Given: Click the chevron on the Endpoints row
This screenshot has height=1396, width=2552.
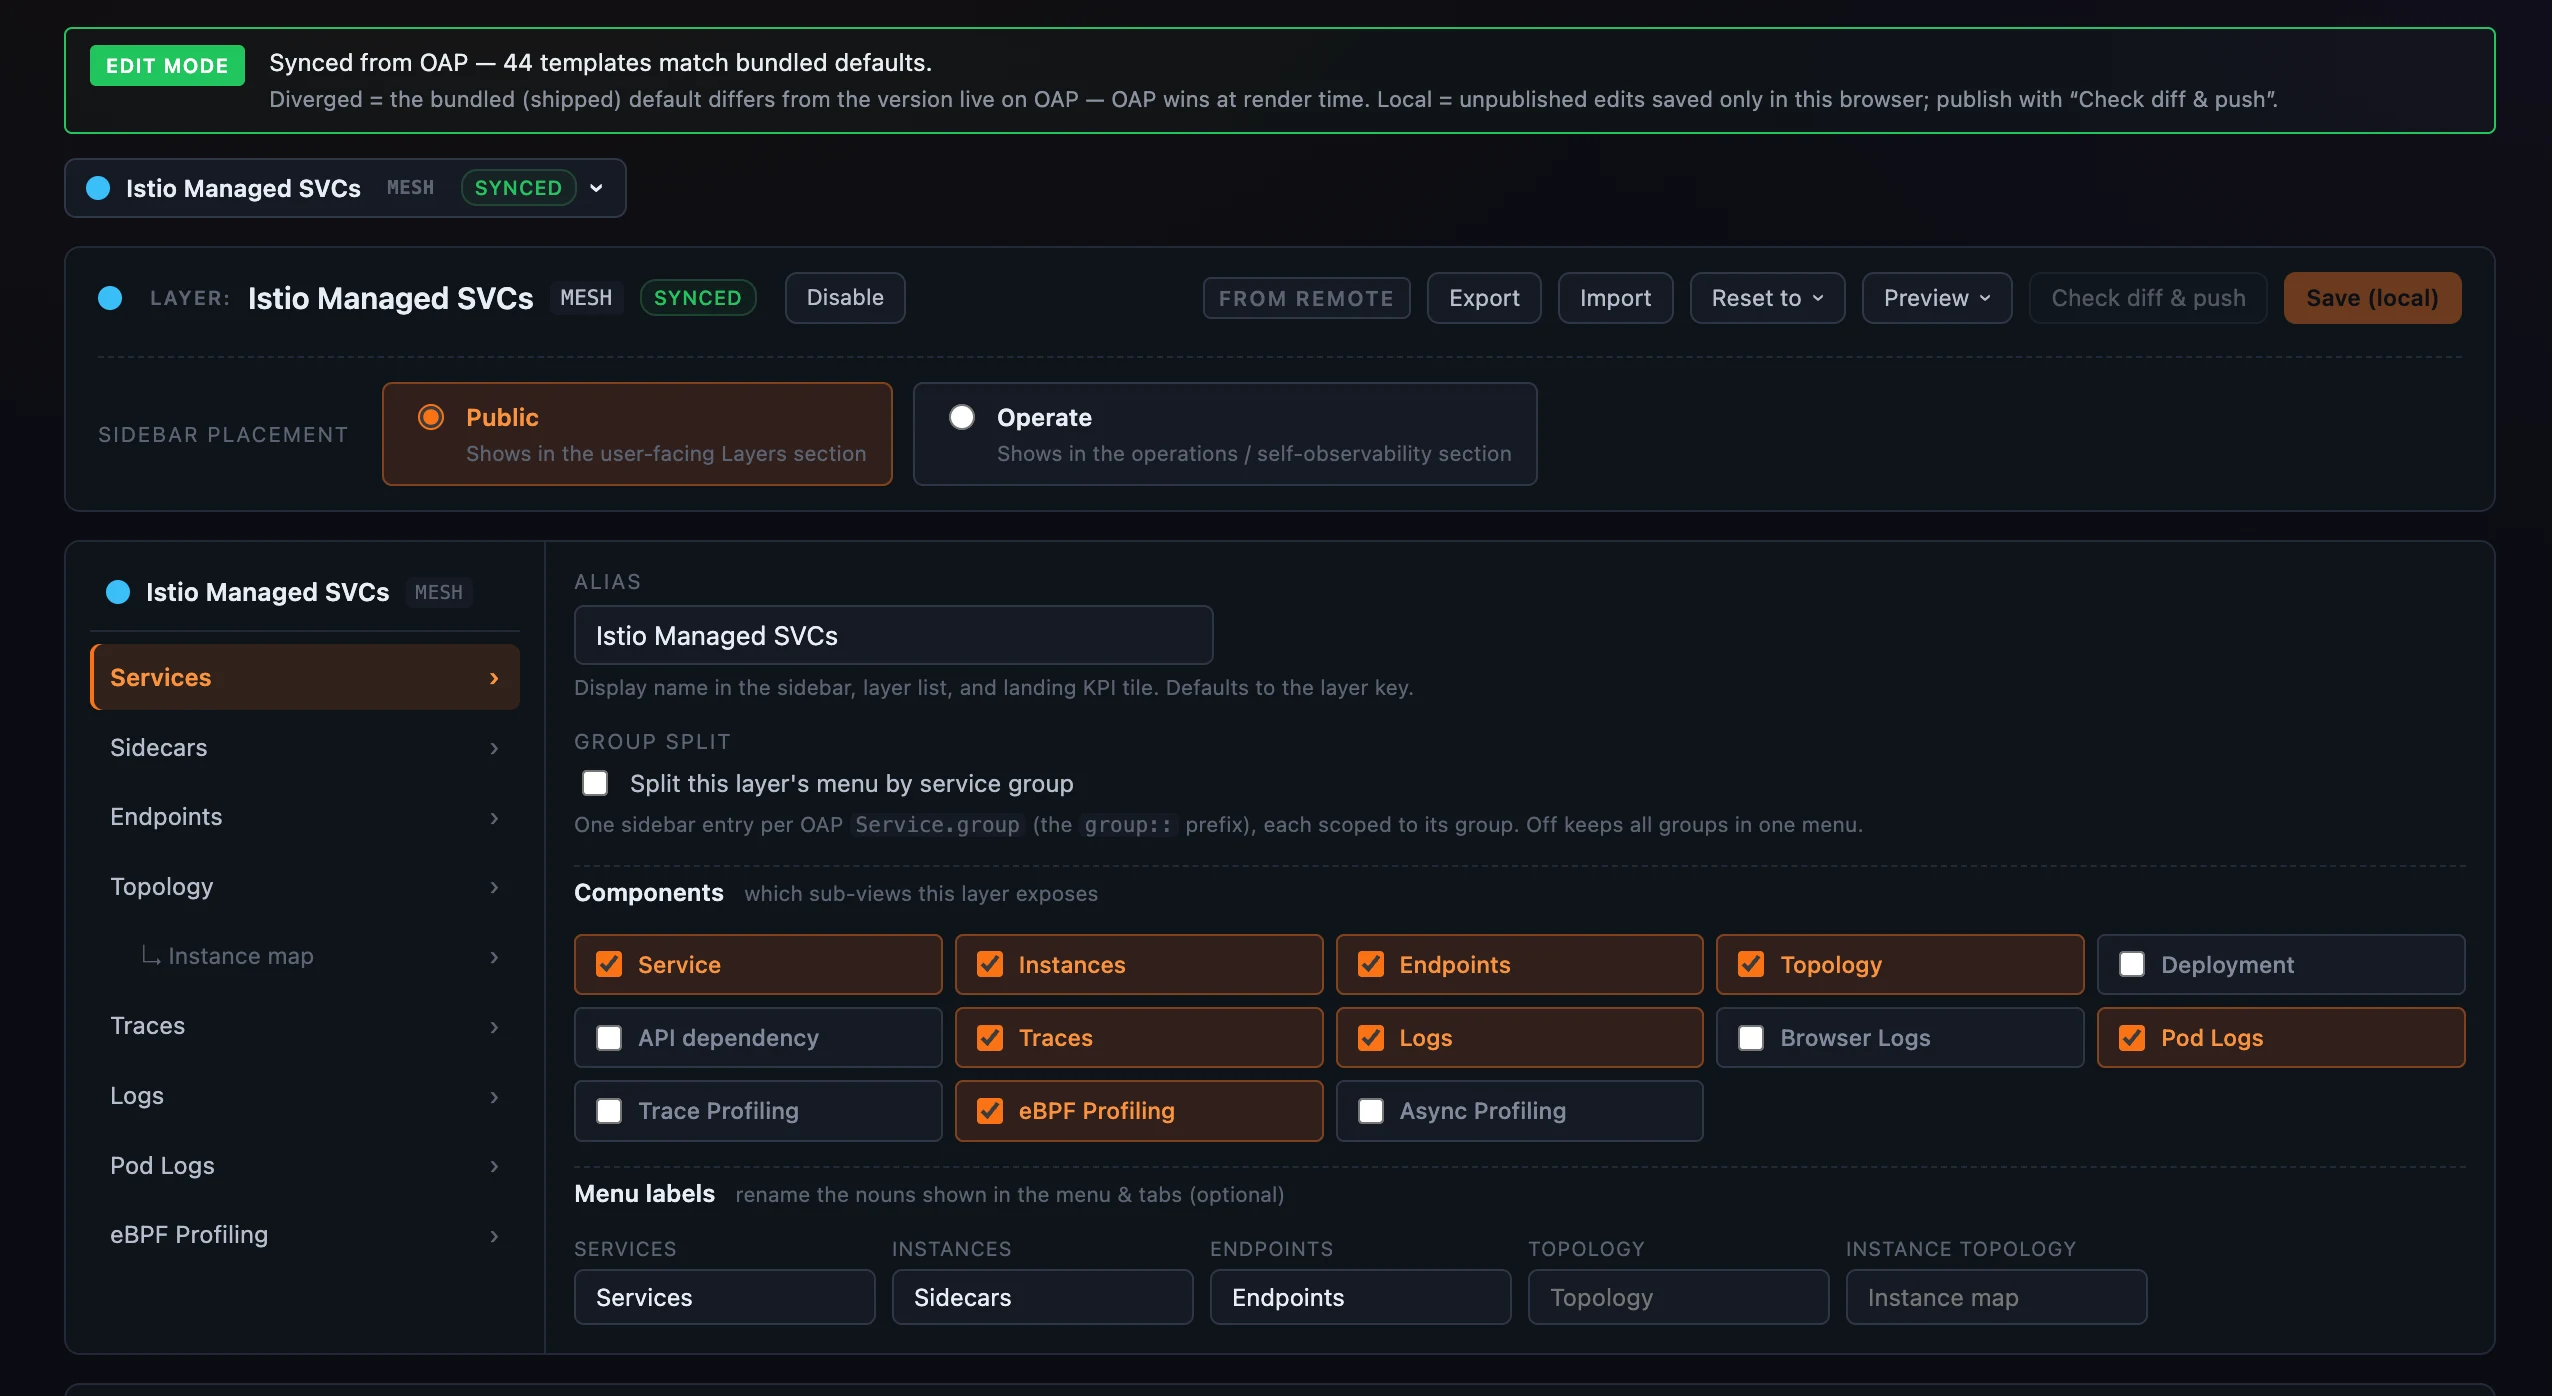Looking at the screenshot, I should coord(494,818).
